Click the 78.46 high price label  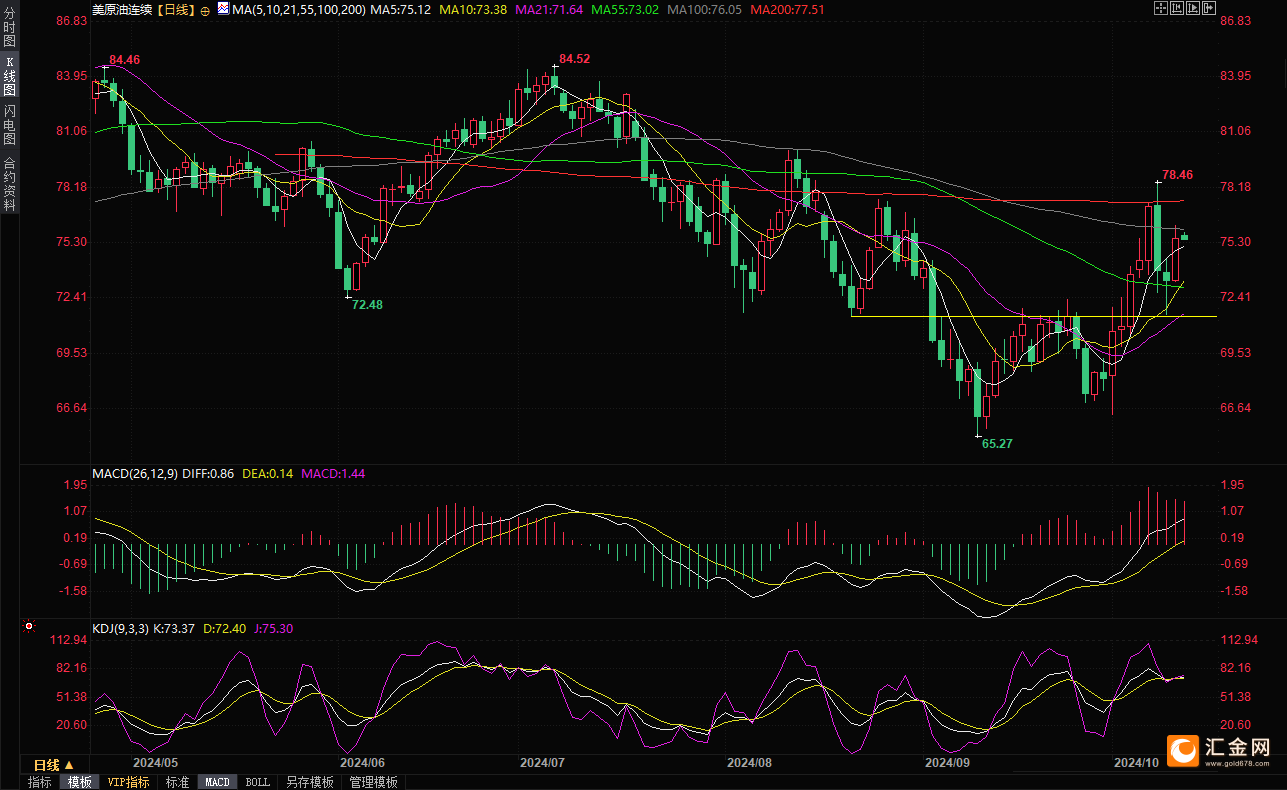coord(1178,174)
